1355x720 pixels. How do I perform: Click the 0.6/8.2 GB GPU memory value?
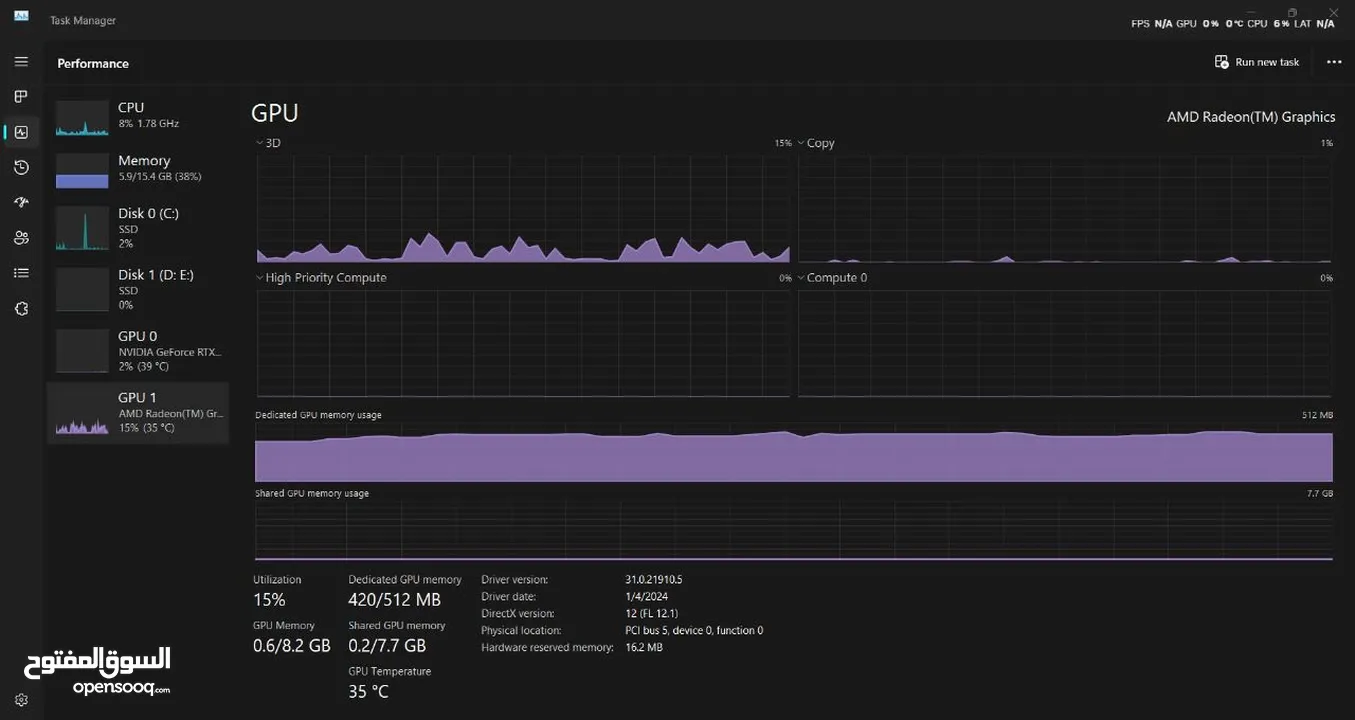coord(292,646)
